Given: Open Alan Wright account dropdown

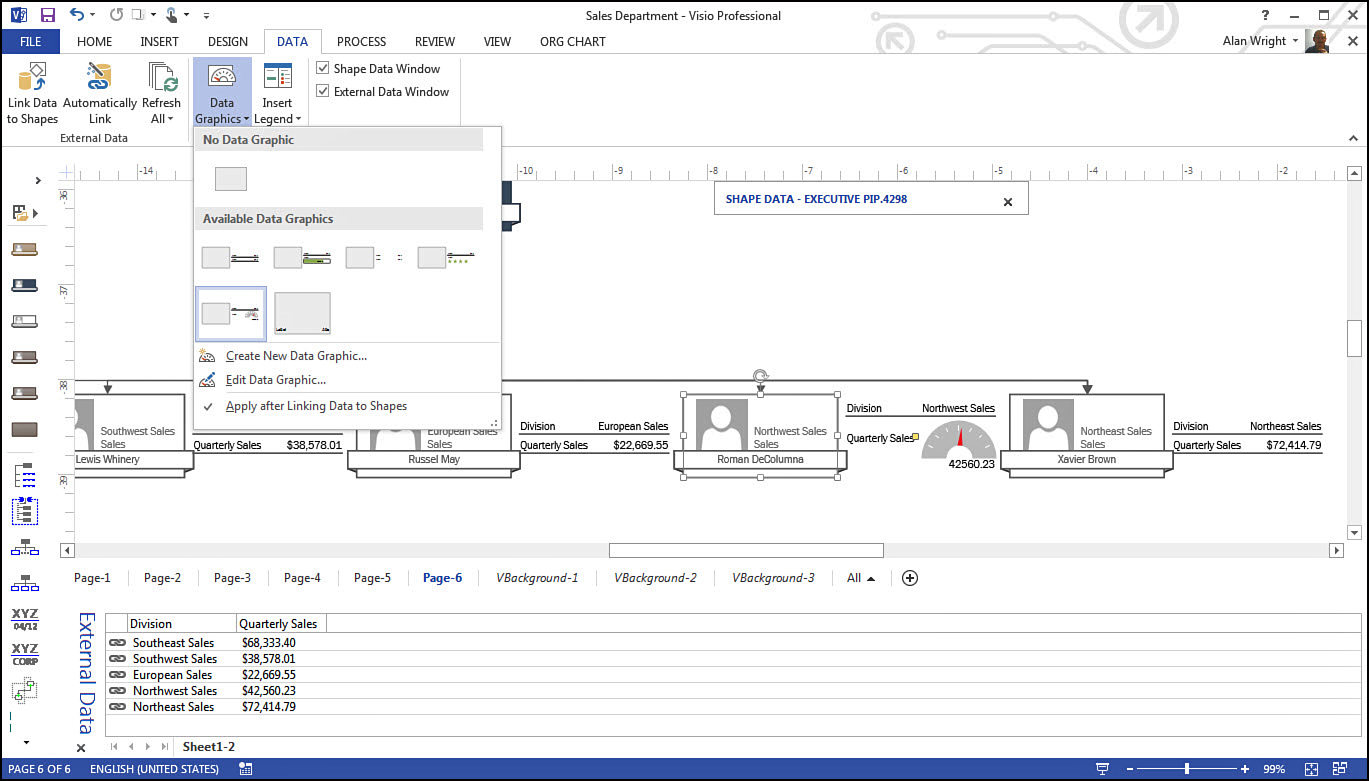Looking at the screenshot, I should [1259, 41].
